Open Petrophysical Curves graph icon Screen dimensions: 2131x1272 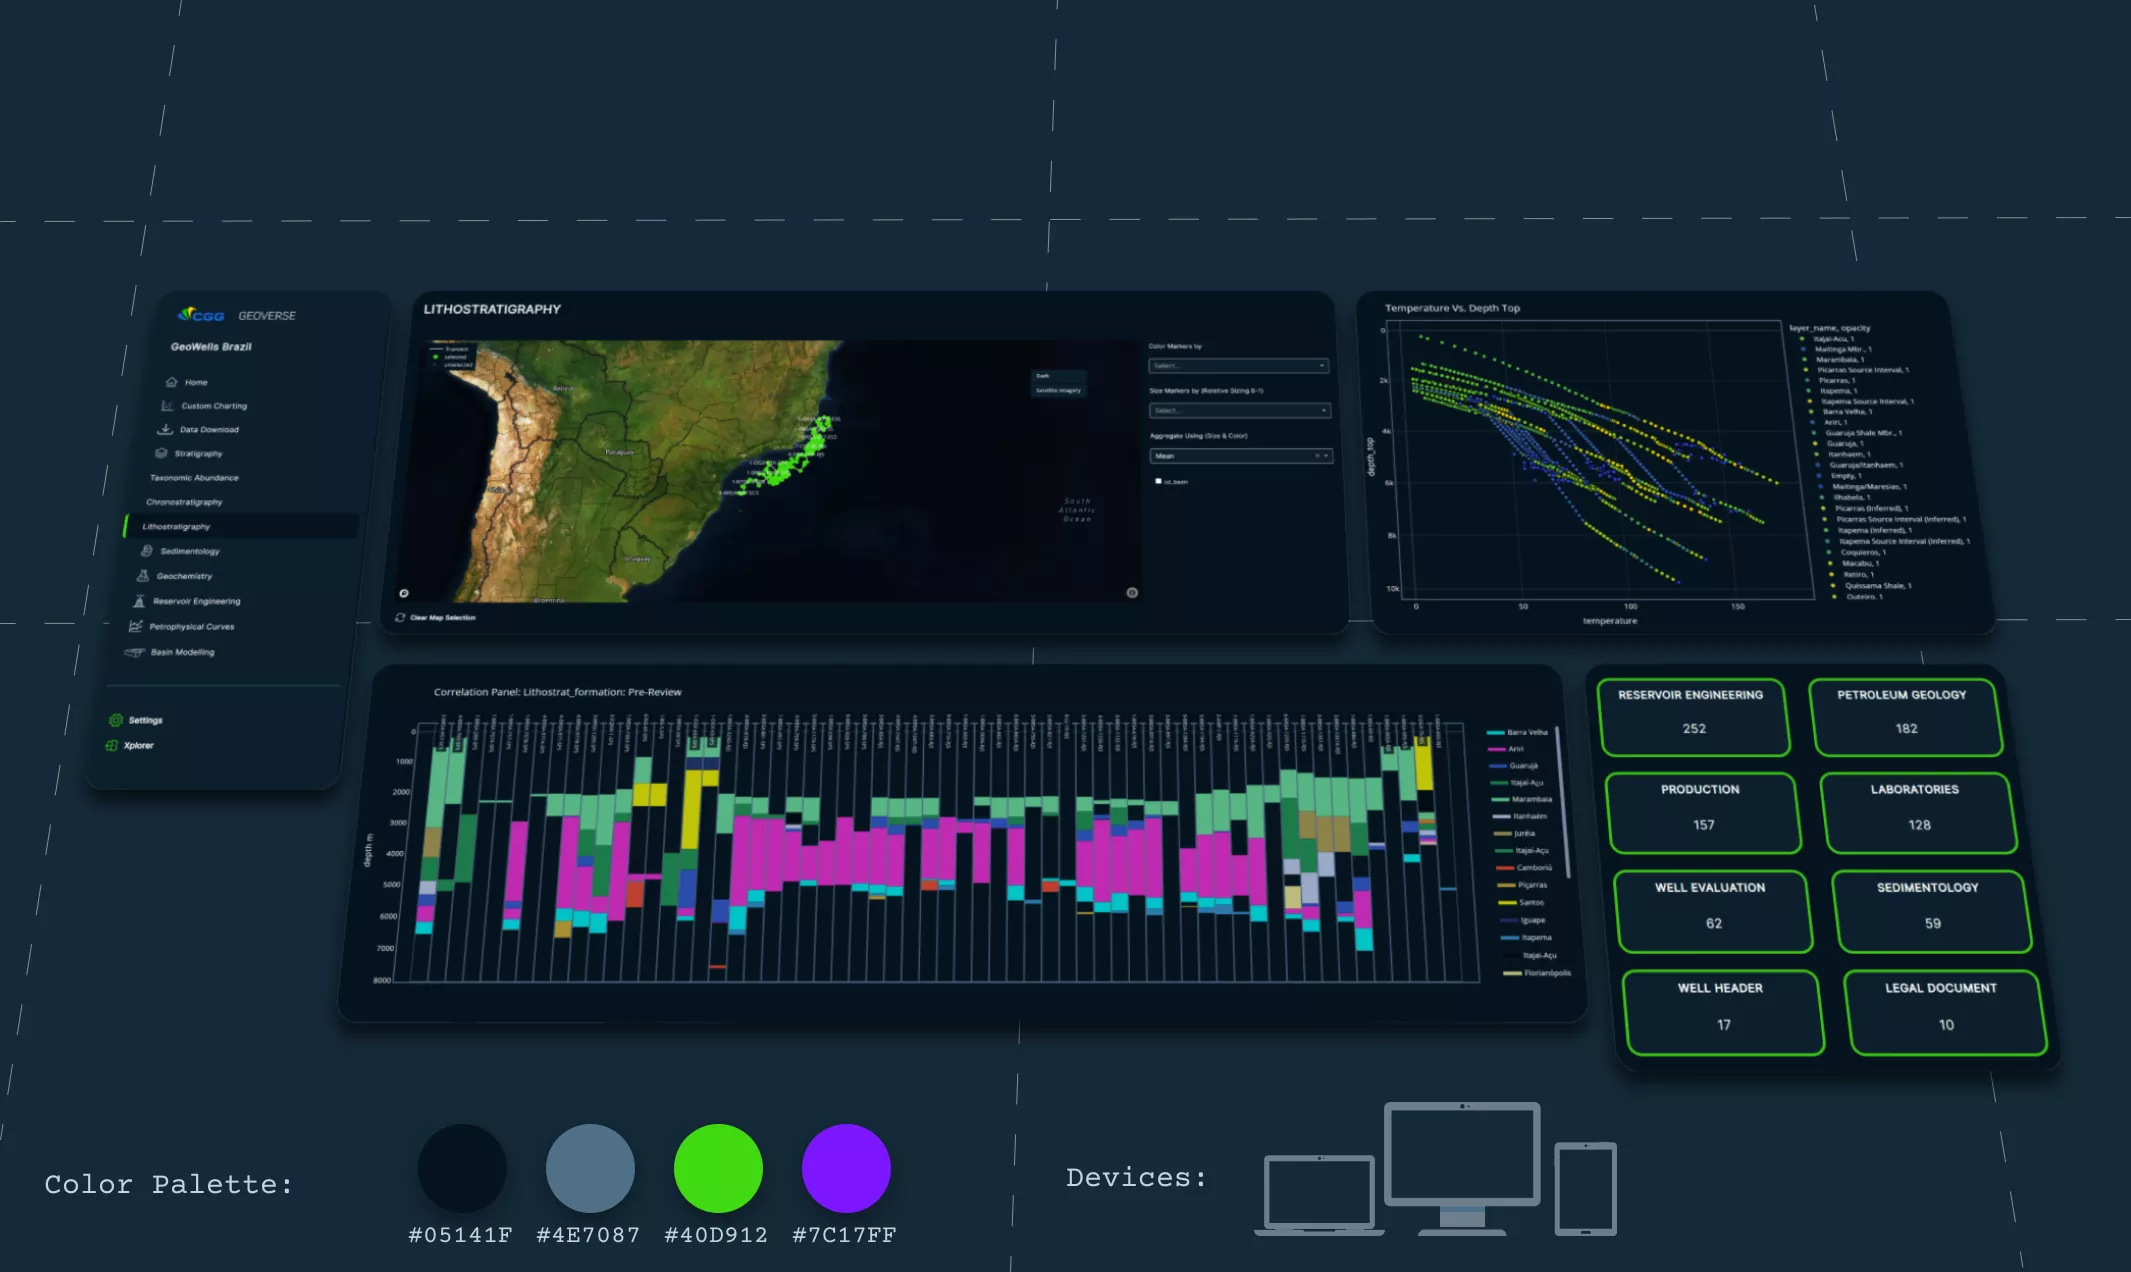135,627
